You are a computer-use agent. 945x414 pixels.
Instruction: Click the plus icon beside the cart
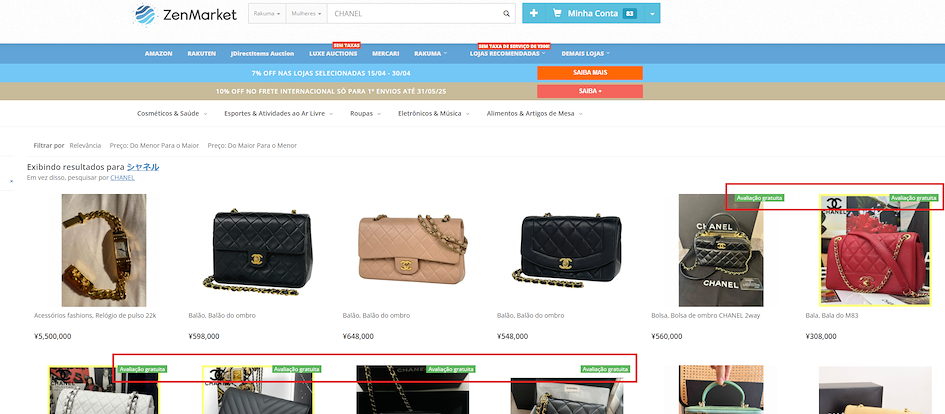point(533,13)
